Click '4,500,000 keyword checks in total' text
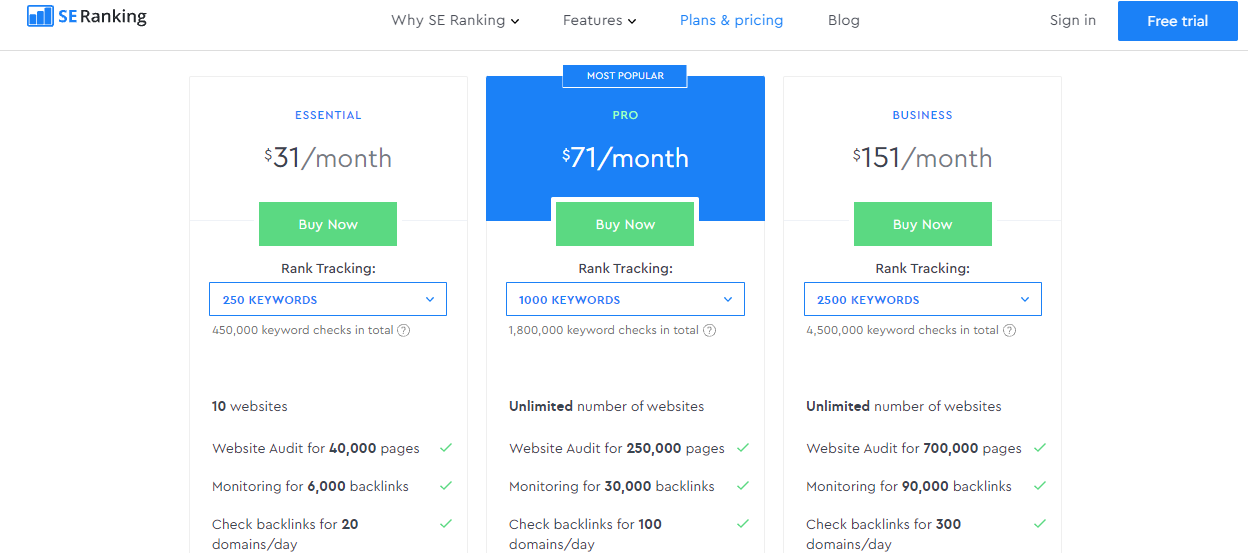This screenshot has height=553, width=1248. [x=903, y=330]
